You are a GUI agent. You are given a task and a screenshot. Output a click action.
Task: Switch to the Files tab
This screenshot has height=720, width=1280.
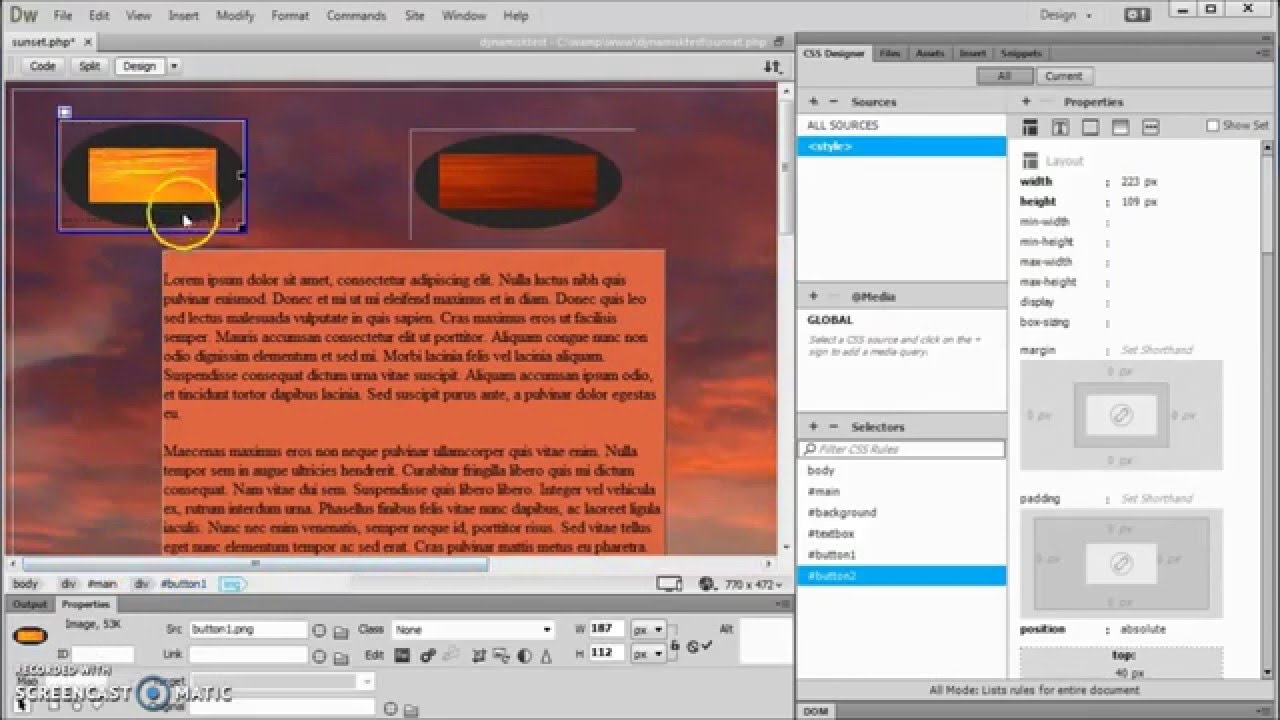pos(889,53)
